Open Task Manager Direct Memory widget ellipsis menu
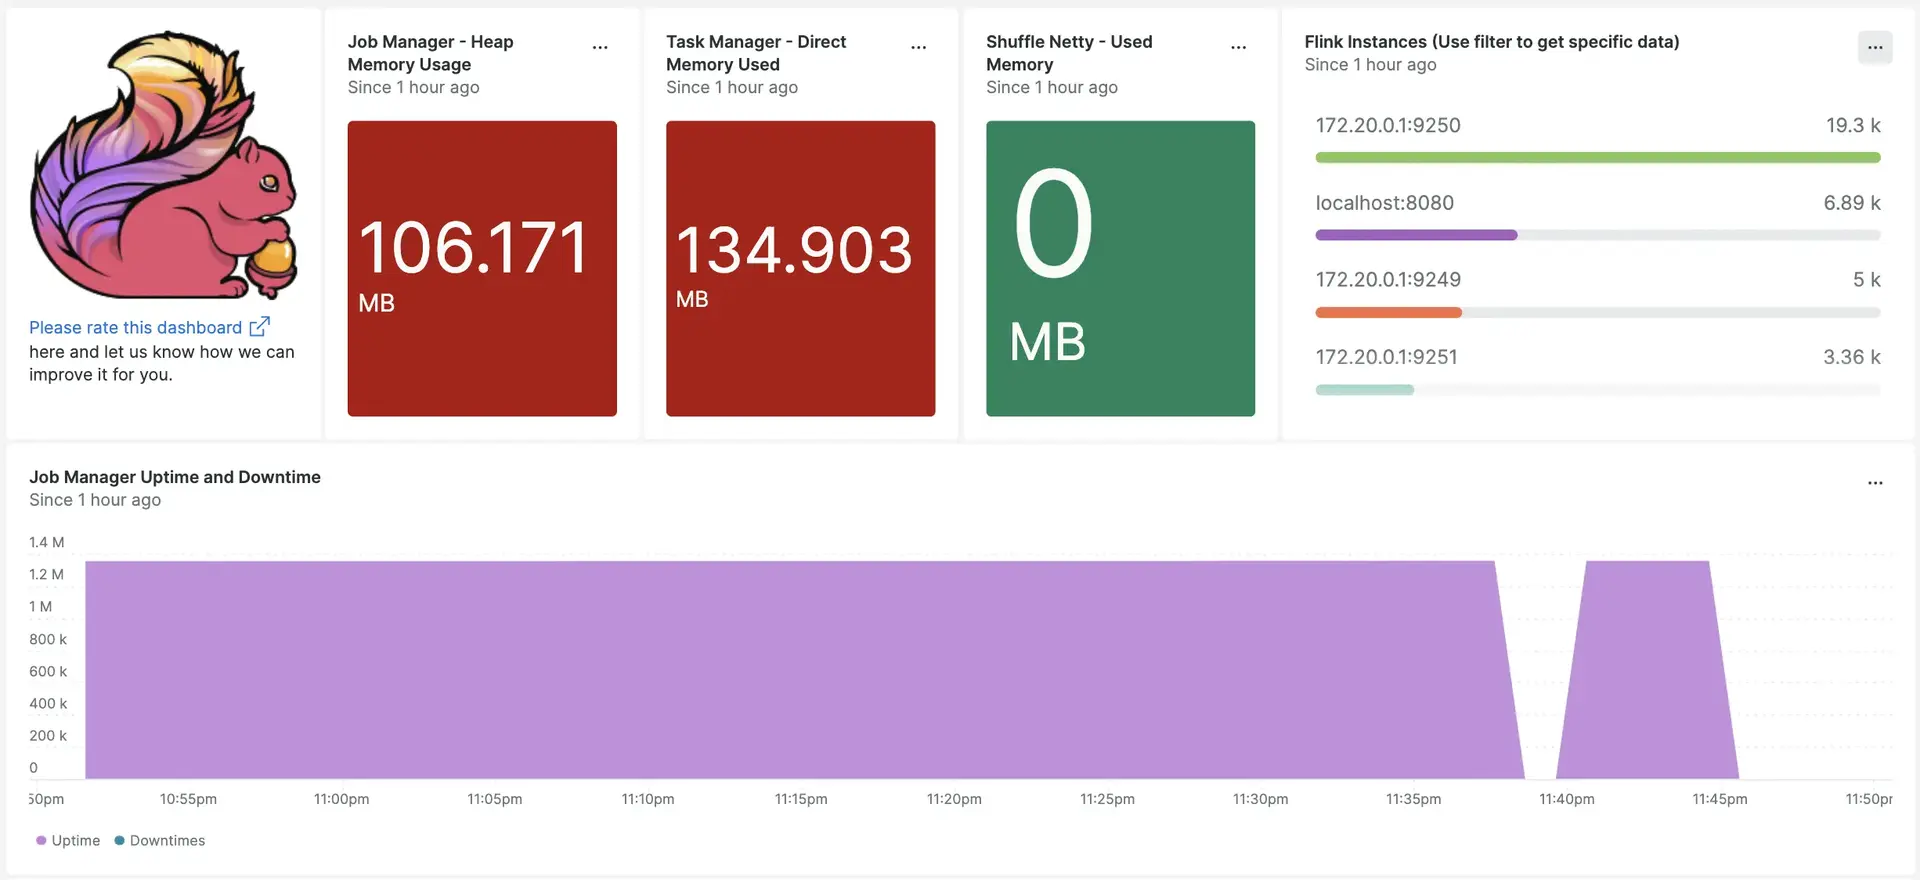1920x880 pixels. click(918, 47)
